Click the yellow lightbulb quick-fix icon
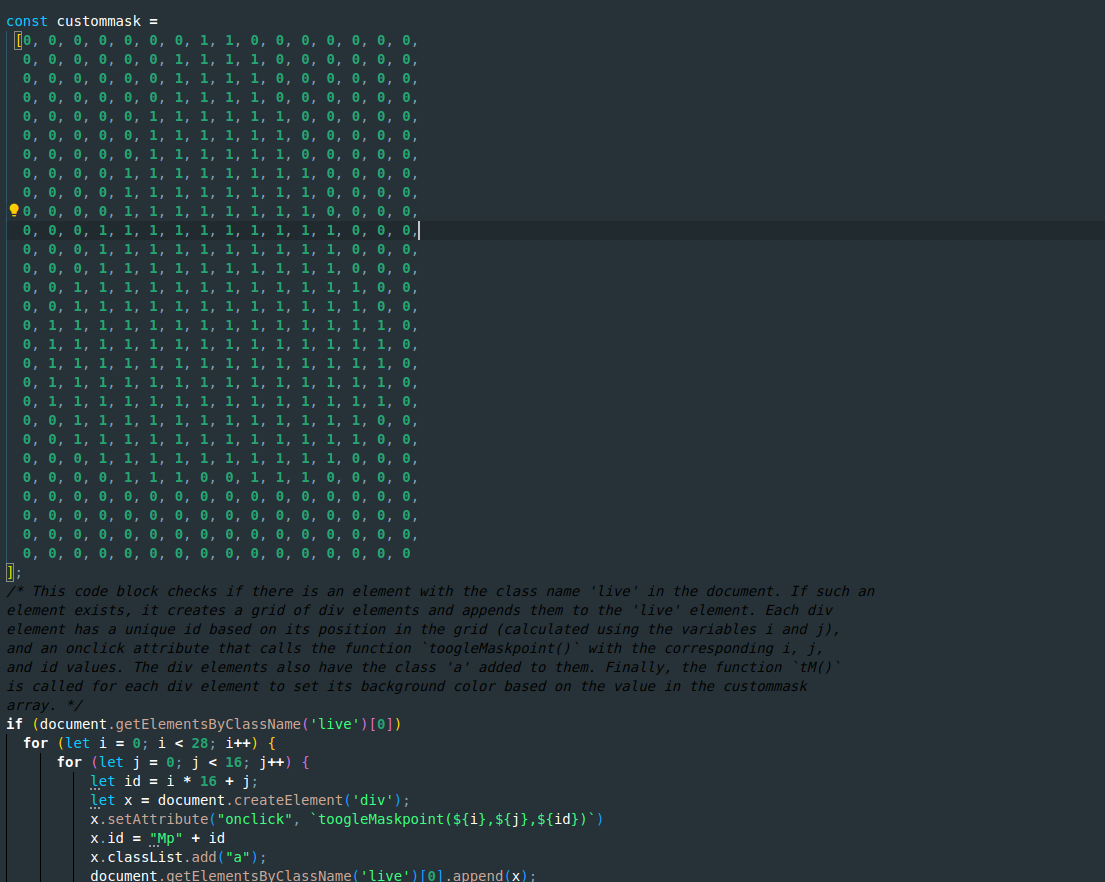This screenshot has width=1105, height=882. (14, 211)
